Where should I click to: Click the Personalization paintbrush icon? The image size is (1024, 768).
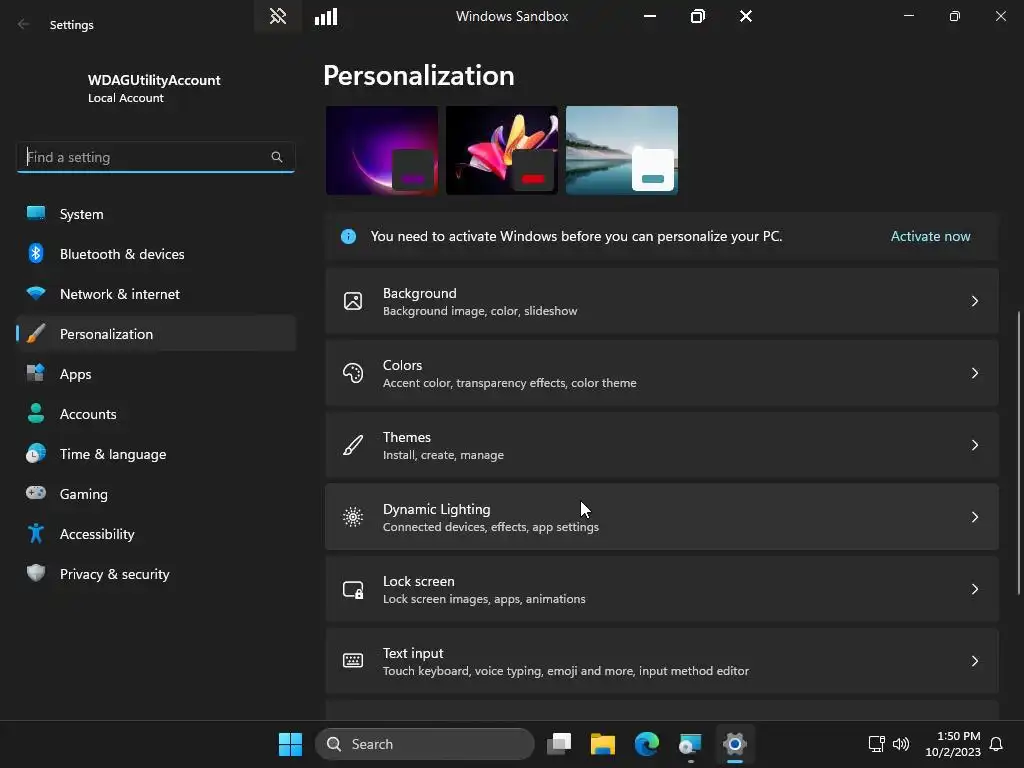36,334
